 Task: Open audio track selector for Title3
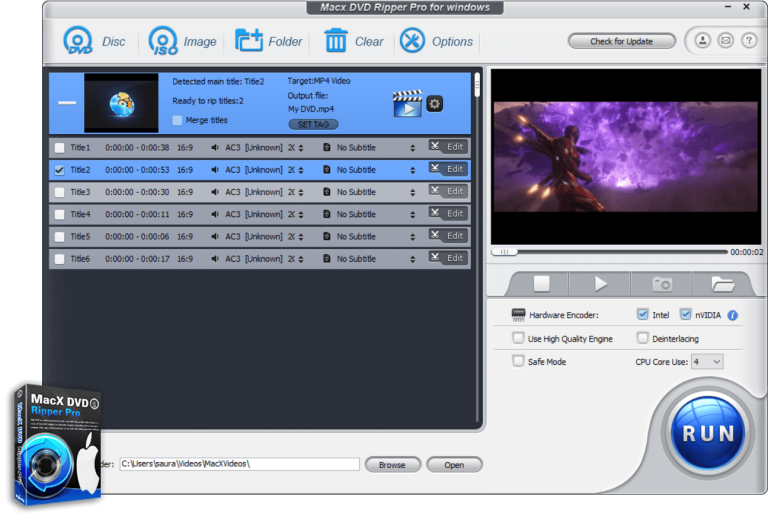[301, 192]
